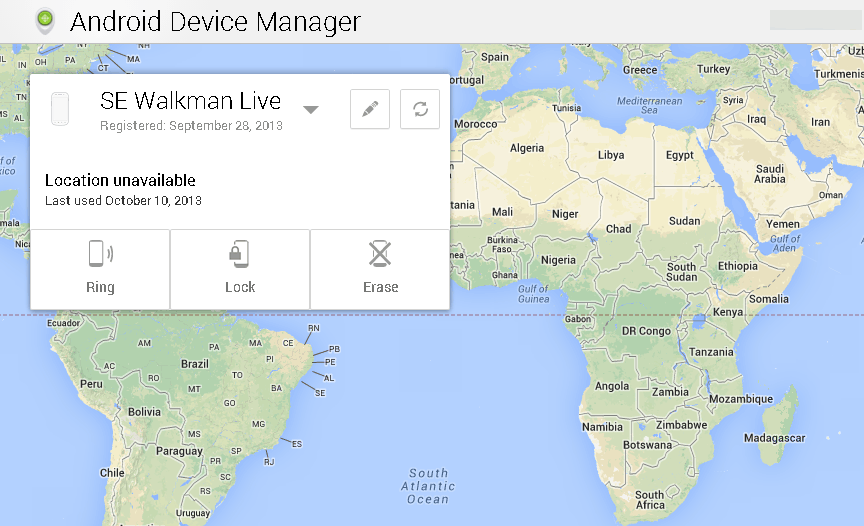
Task: Click the Kenya label on the map
Action: pyautogui.click(x=728, y=312)
